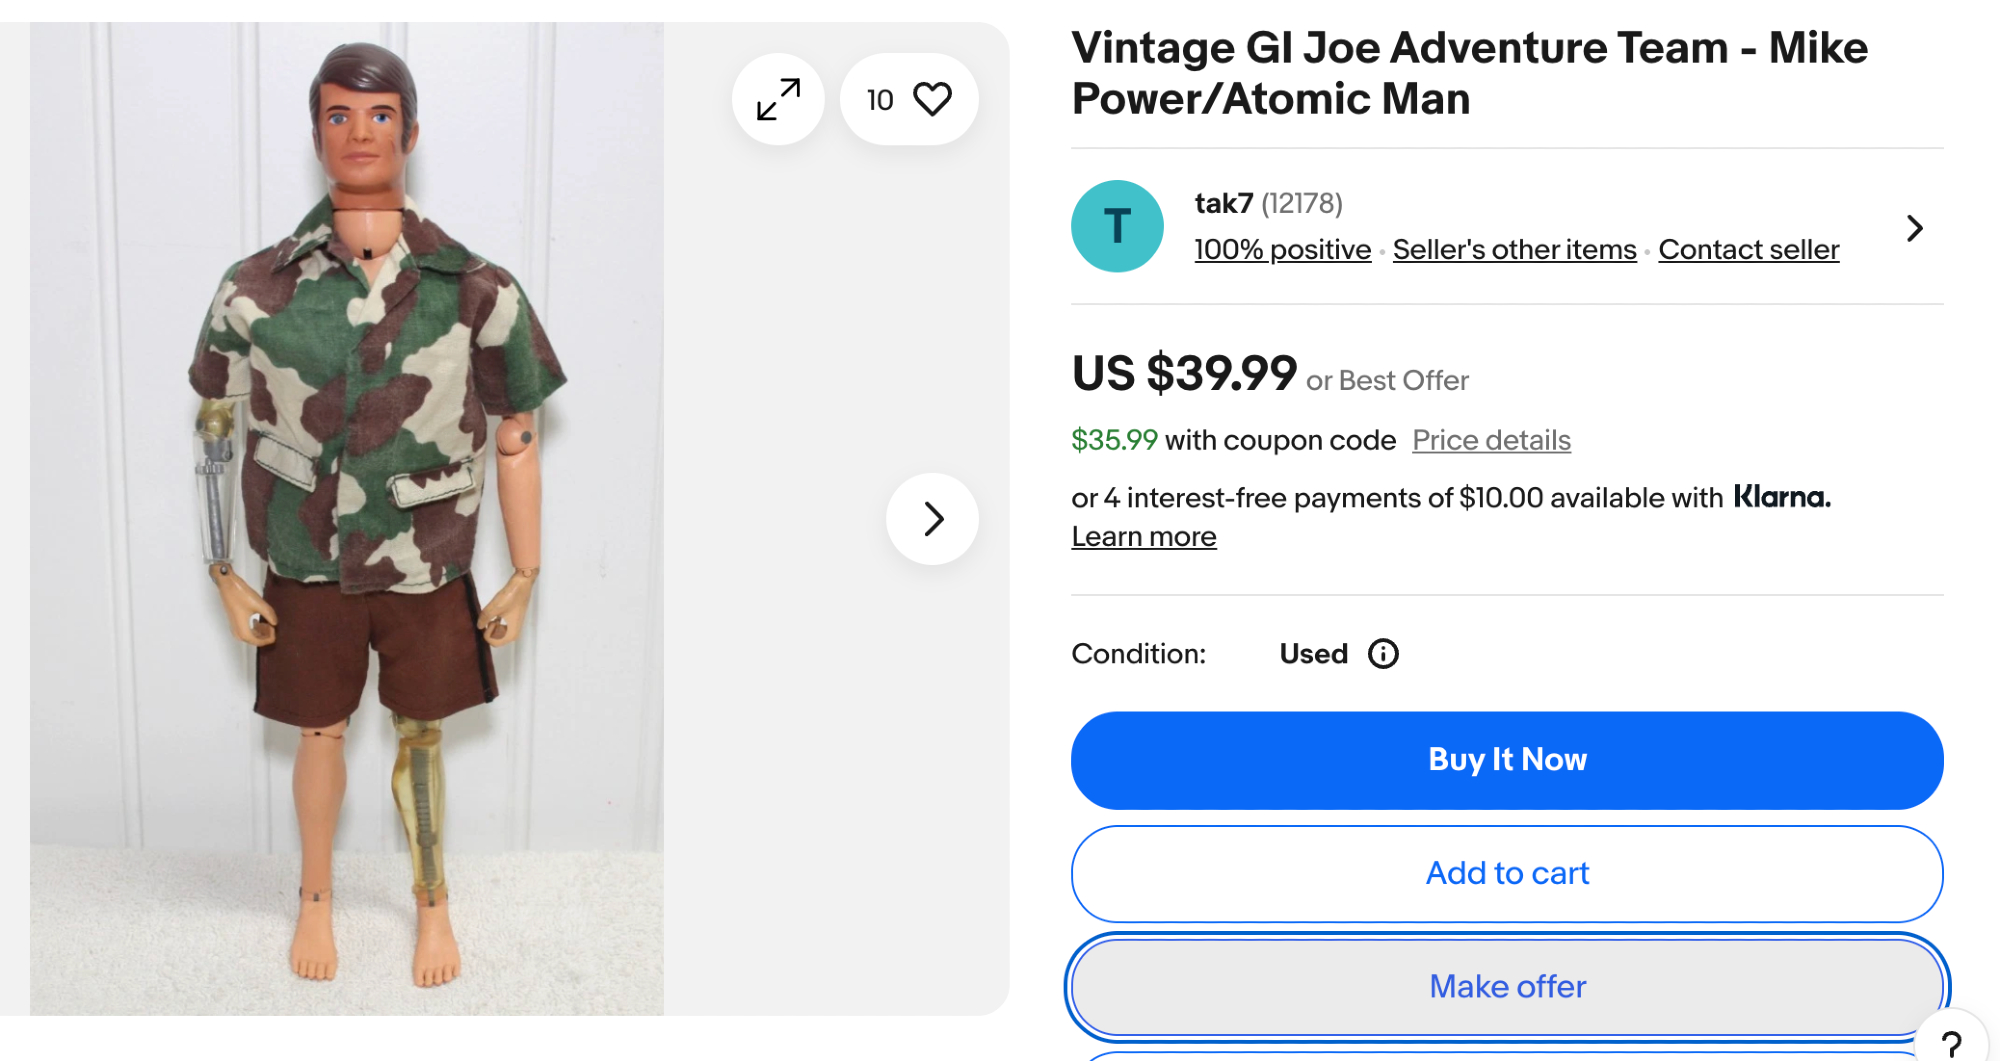Click the main GI Joe figure photo
The width and height of the screenshot is (2000, 1061).
347,519
